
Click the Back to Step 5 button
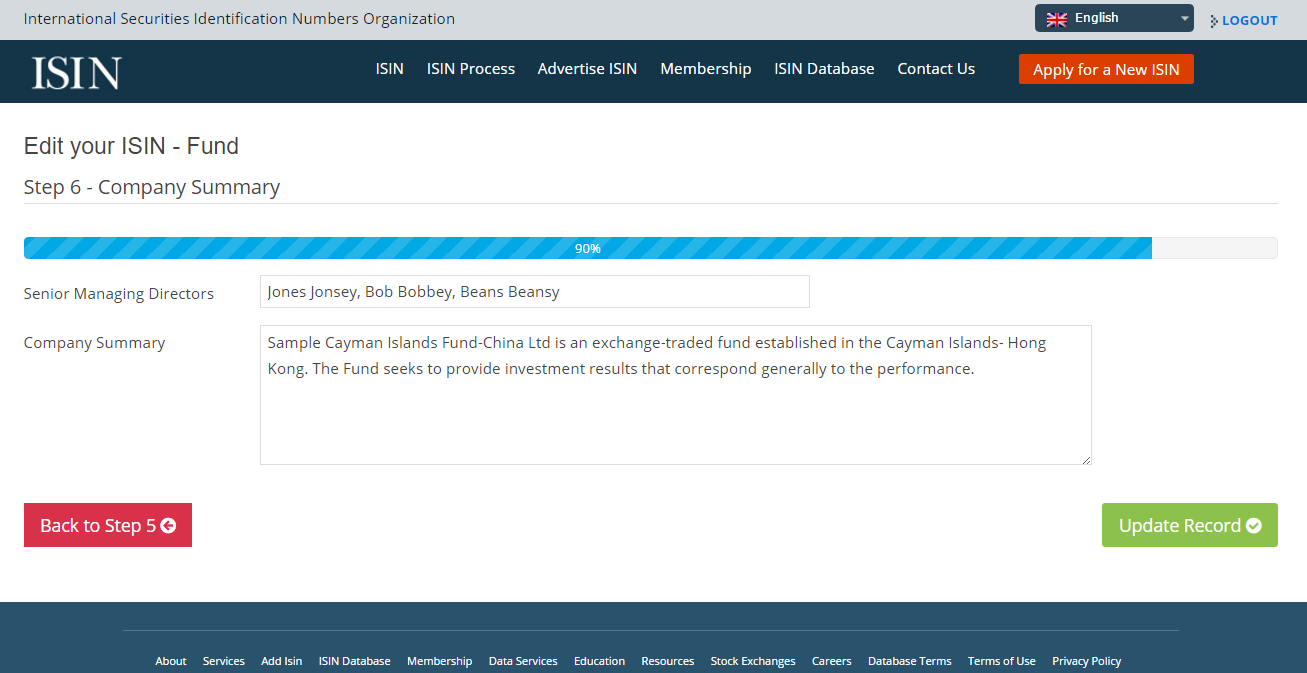[x=108, y=525]
